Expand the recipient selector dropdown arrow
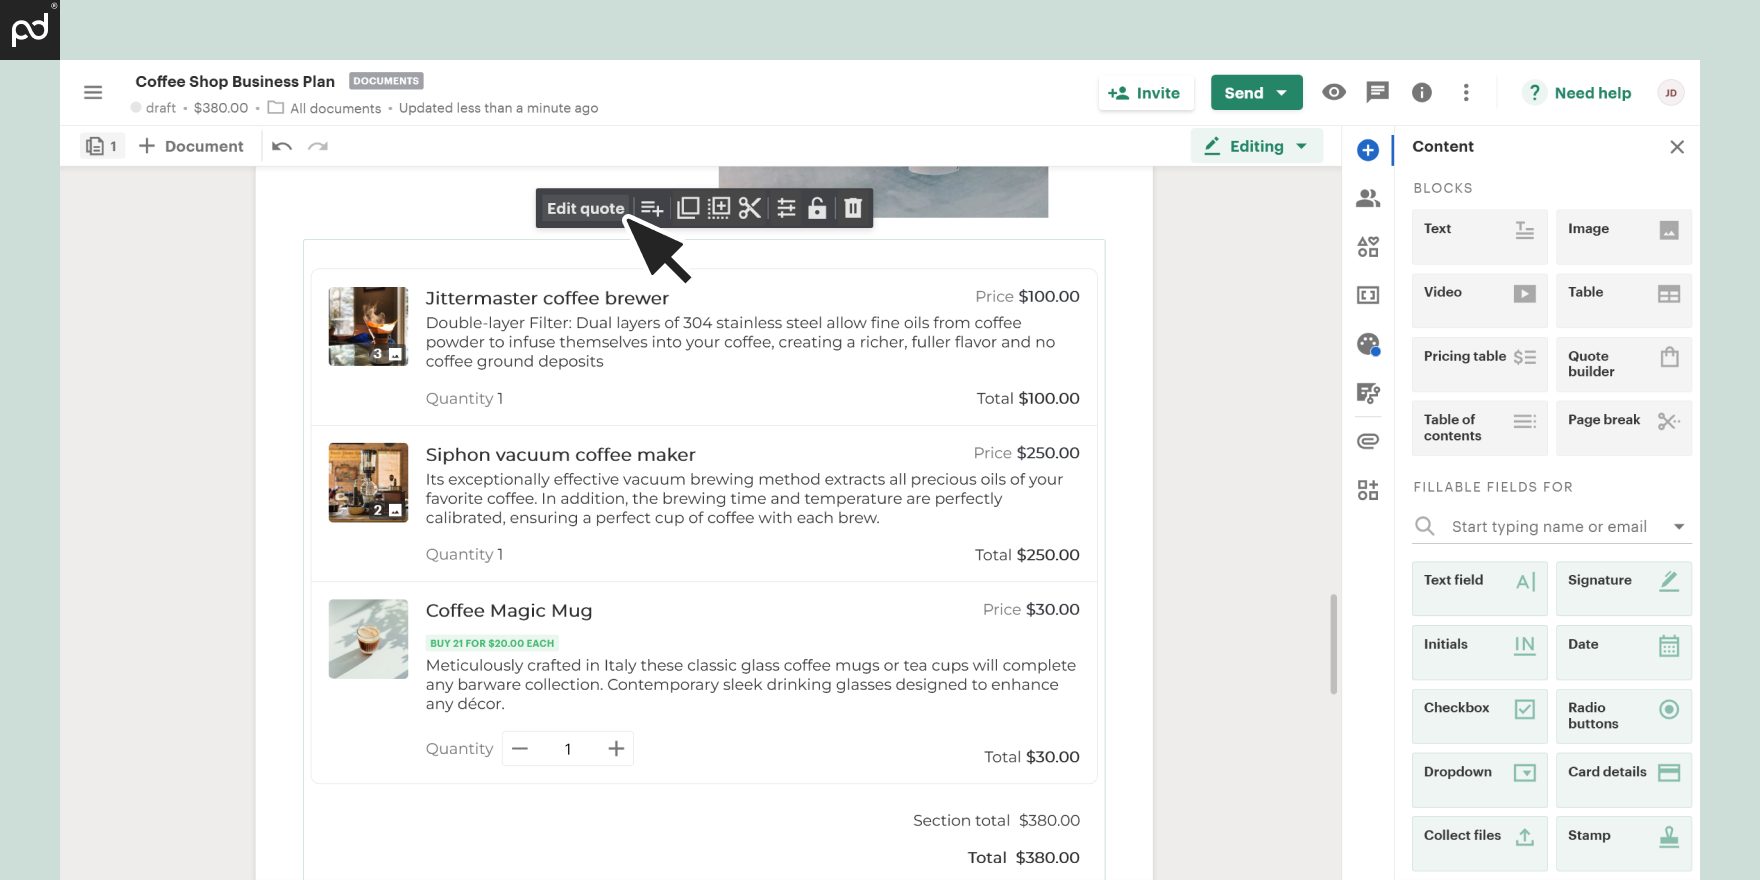Screen dimensions: 1760x880 [1679, 527]
